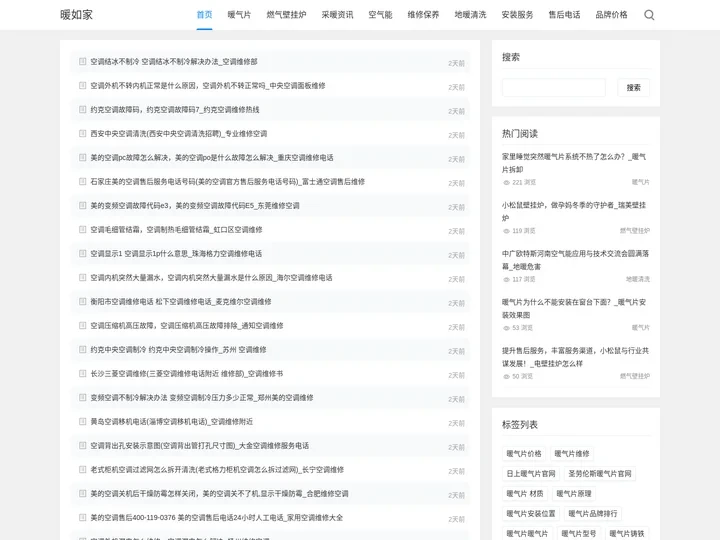Select 维修保养 in the top menu
This screenshot has width=720, height=540.
click(x=423, y=15)
